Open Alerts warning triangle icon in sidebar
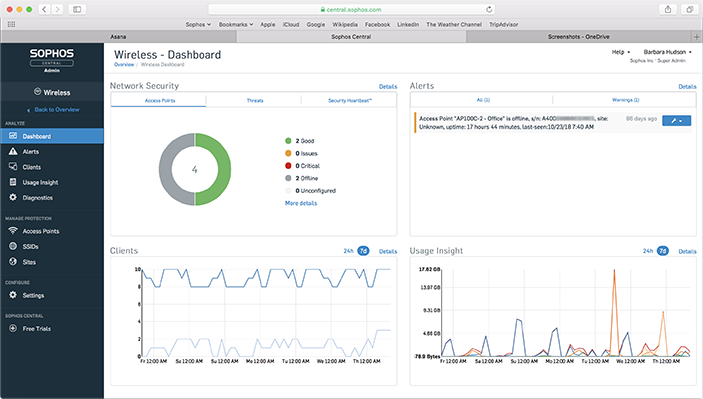This screenshot has height=399, width=703. click(13, 152)
